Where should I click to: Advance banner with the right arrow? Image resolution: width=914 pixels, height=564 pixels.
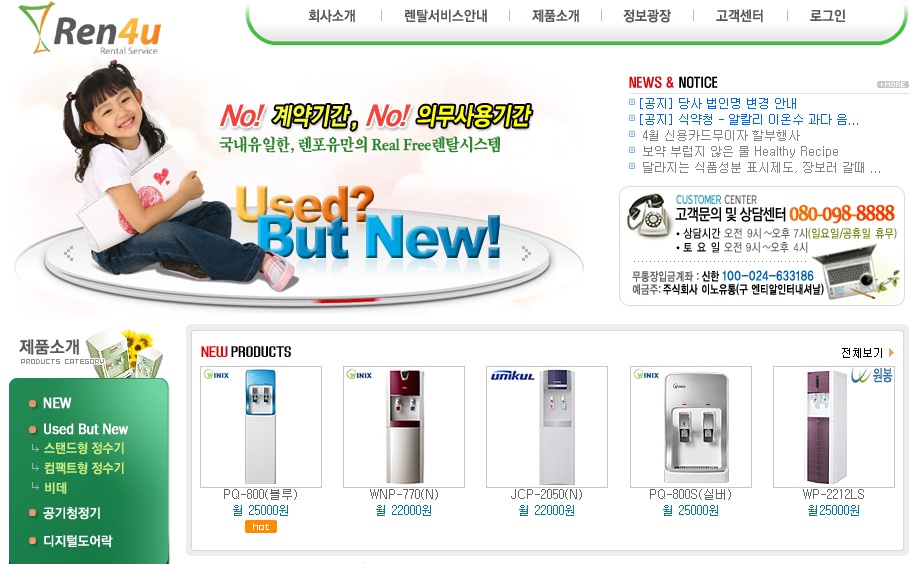526,253
